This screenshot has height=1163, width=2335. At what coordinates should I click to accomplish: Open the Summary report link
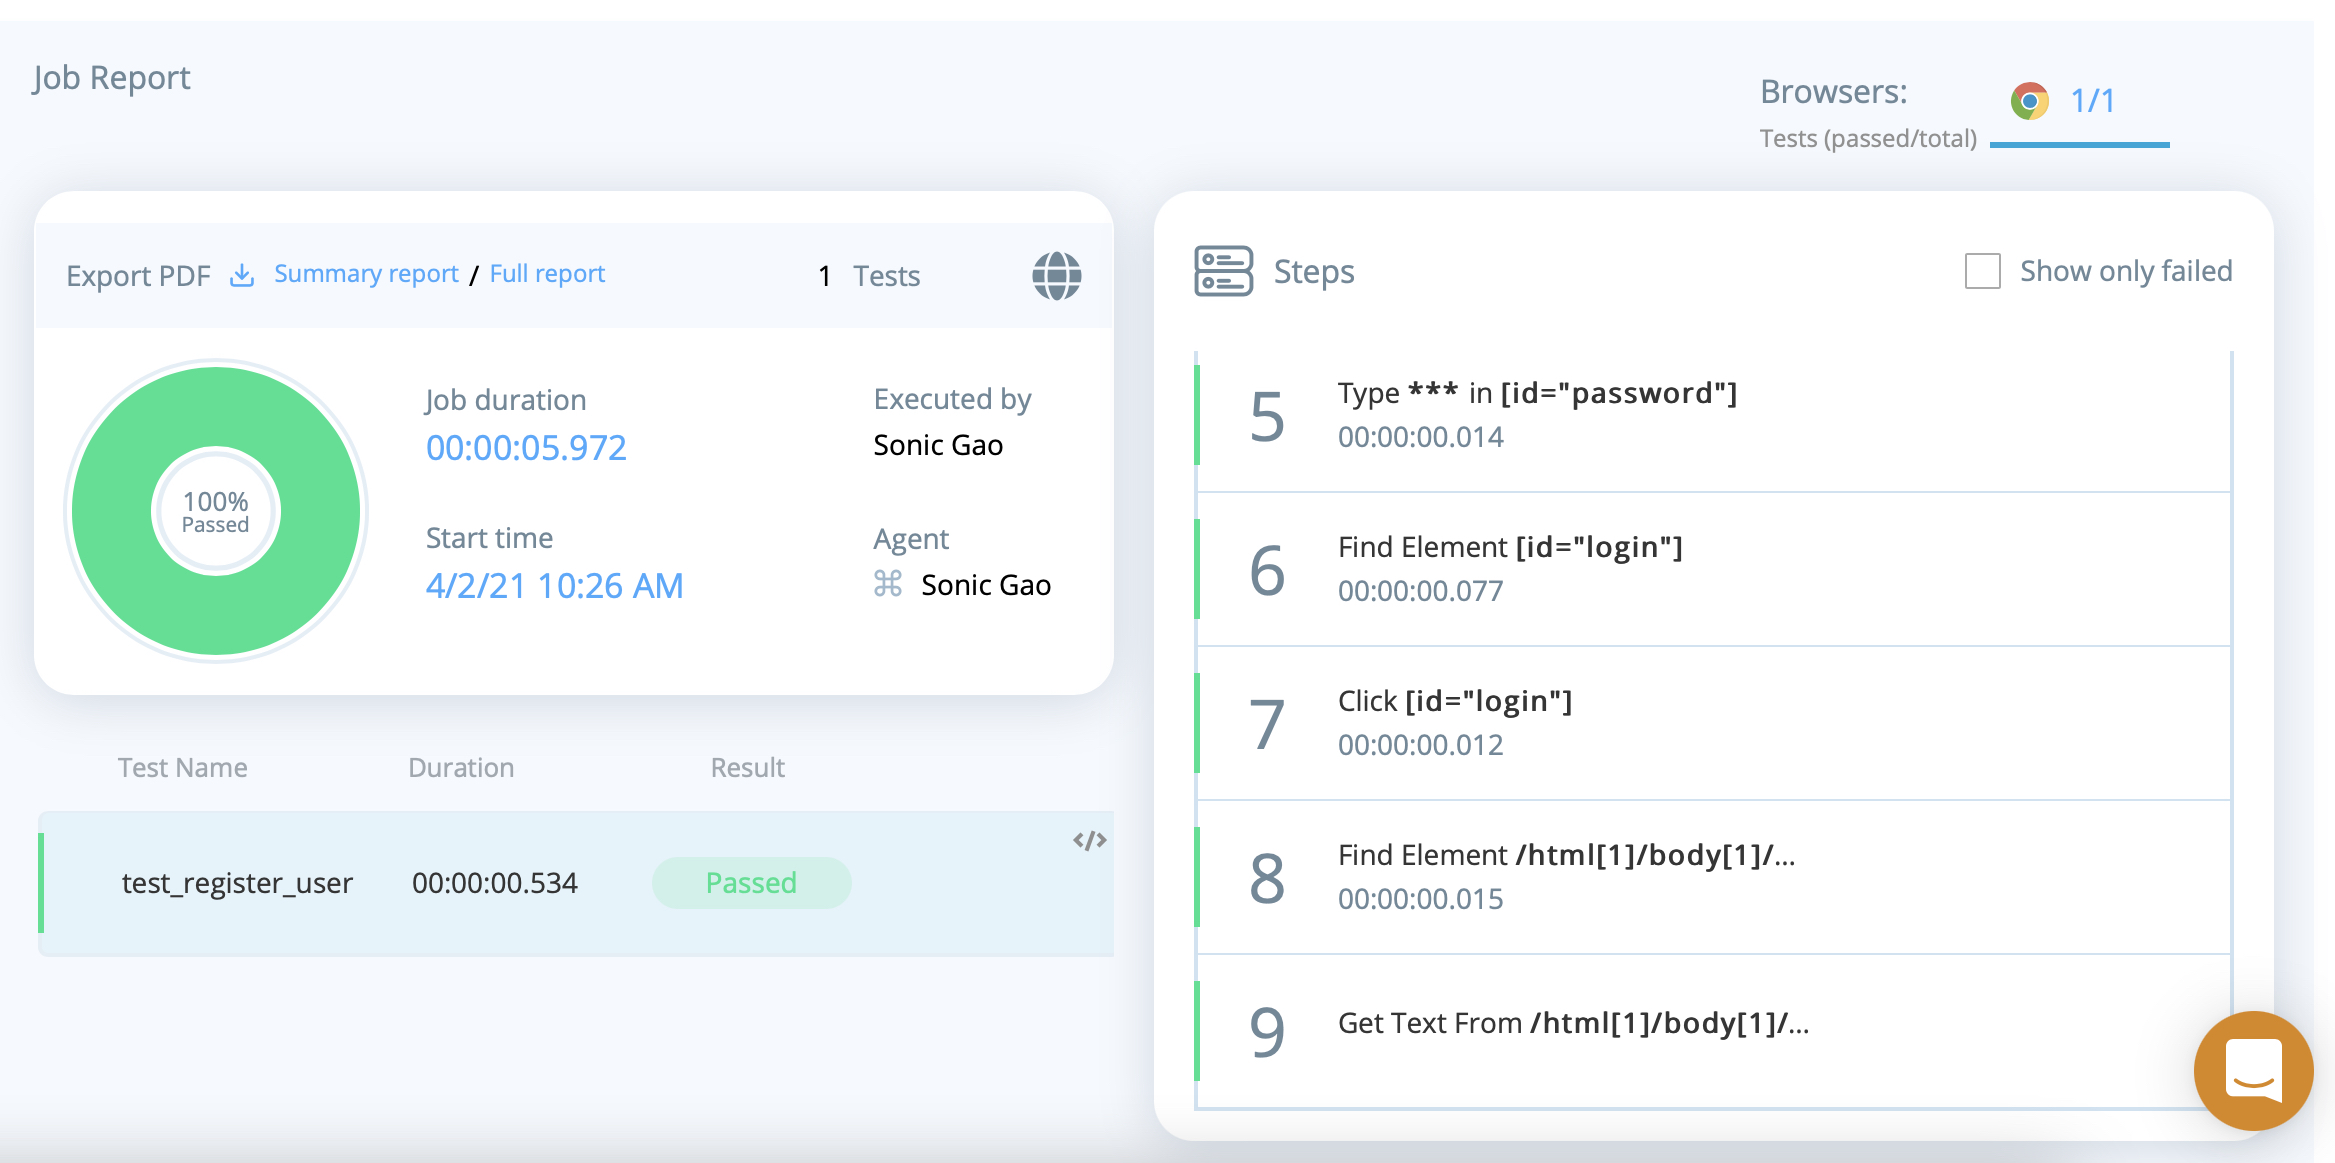366,274
